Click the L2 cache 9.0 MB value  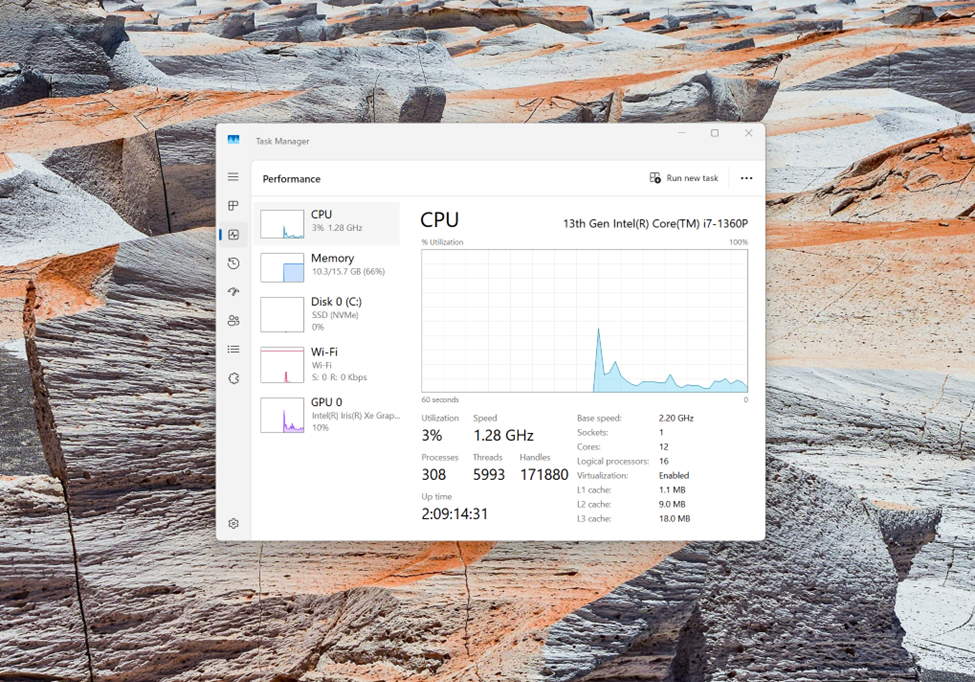point(672,504)
